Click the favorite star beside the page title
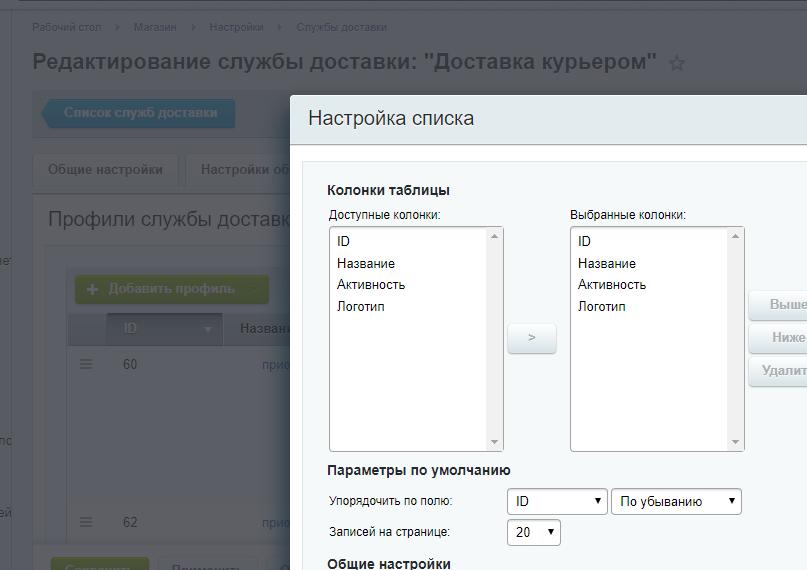This screenshot has height=570, width=807. tap(676, 64)
